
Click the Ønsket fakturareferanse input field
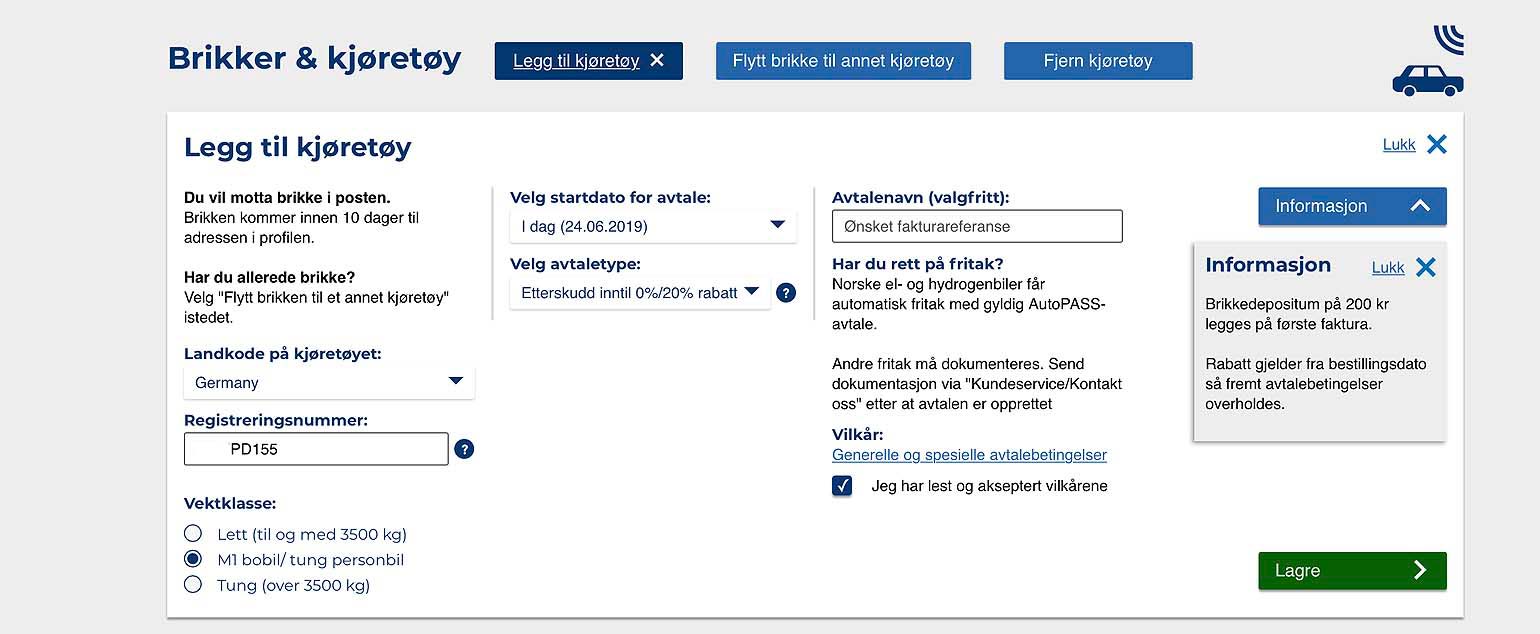coord(977,226)
